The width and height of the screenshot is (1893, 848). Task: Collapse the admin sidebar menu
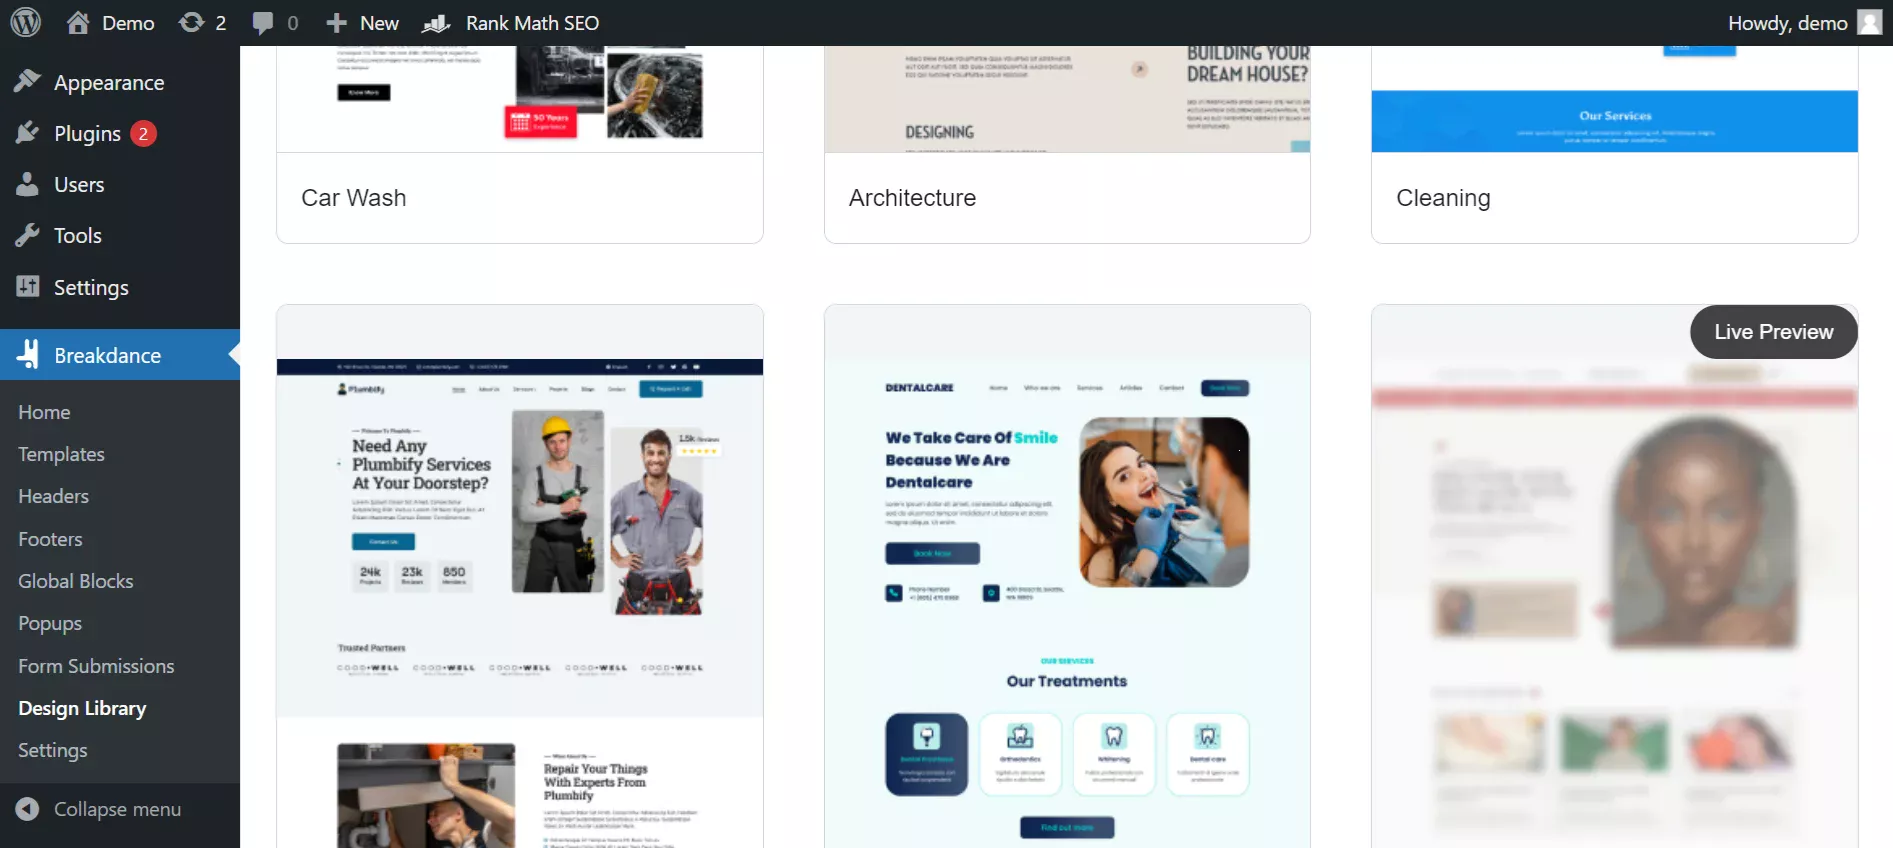99,809
